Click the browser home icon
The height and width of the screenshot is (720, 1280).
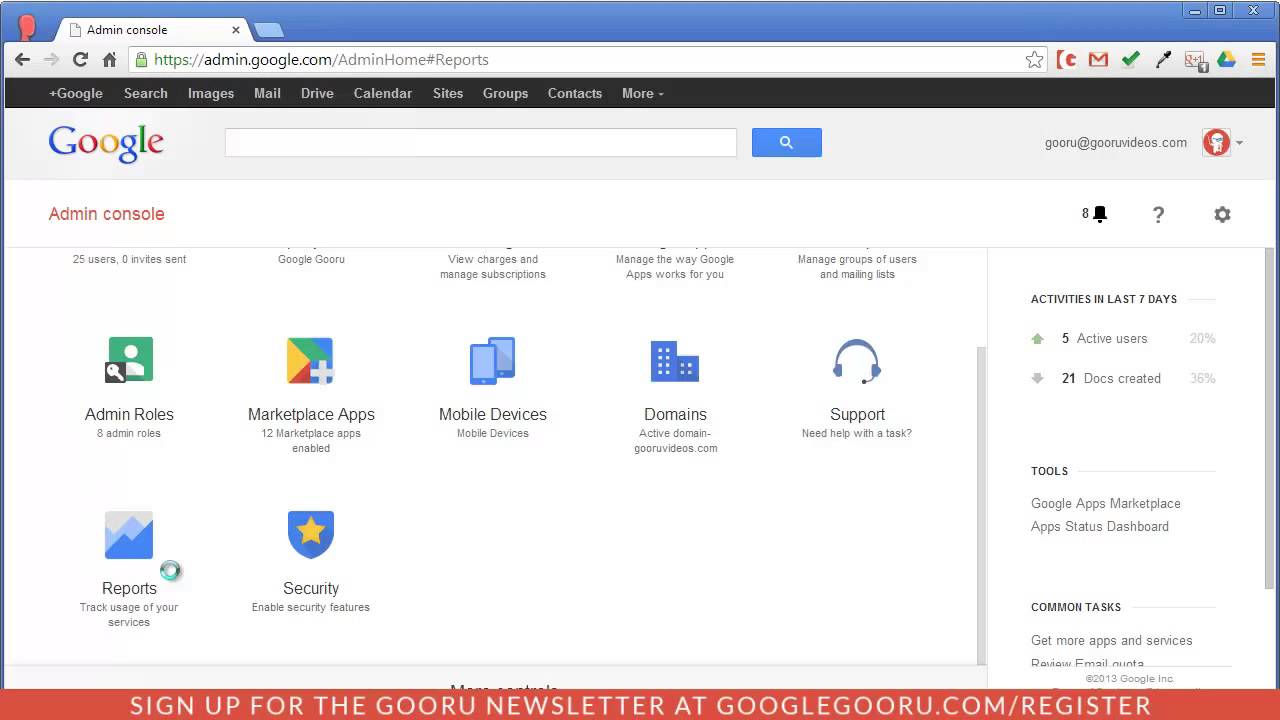110,60
